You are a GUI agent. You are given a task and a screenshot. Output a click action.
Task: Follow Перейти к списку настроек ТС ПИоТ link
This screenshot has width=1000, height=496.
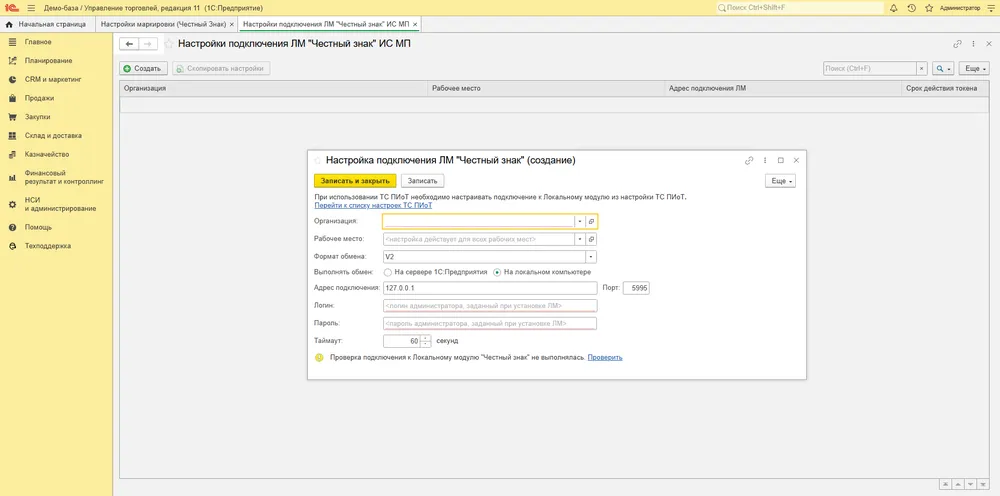pos(373,206)
